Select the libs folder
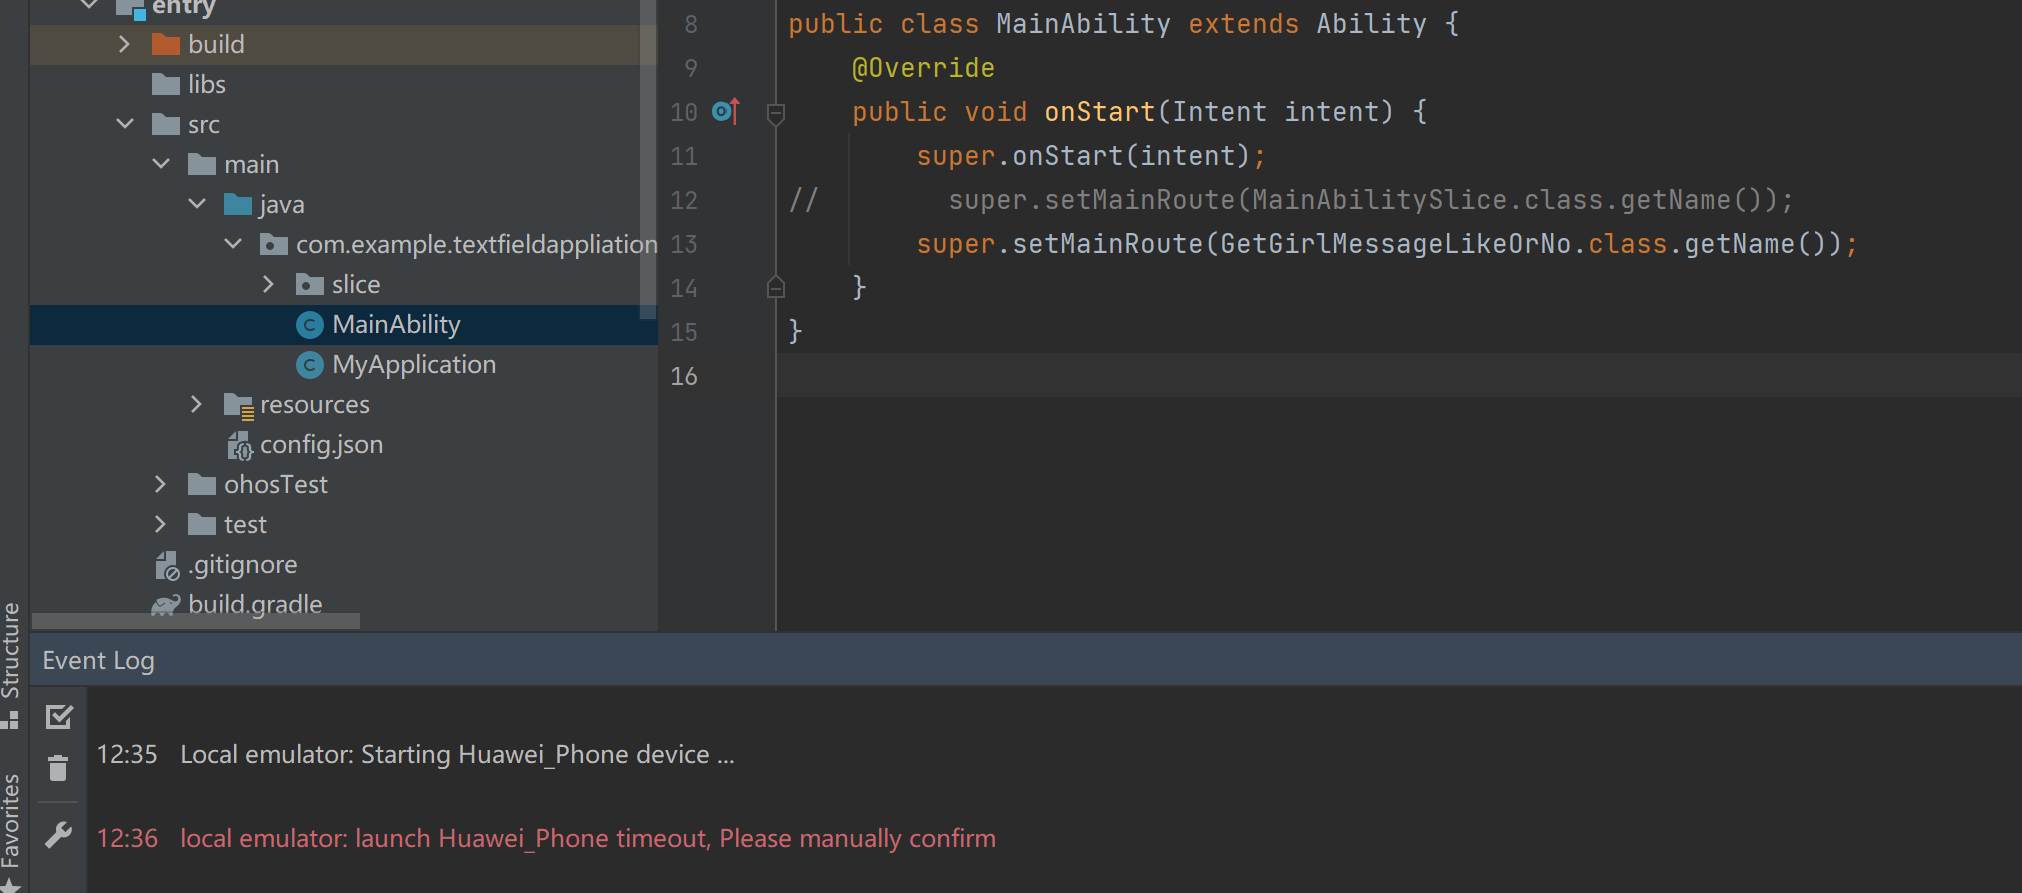 tap(343, 84)
